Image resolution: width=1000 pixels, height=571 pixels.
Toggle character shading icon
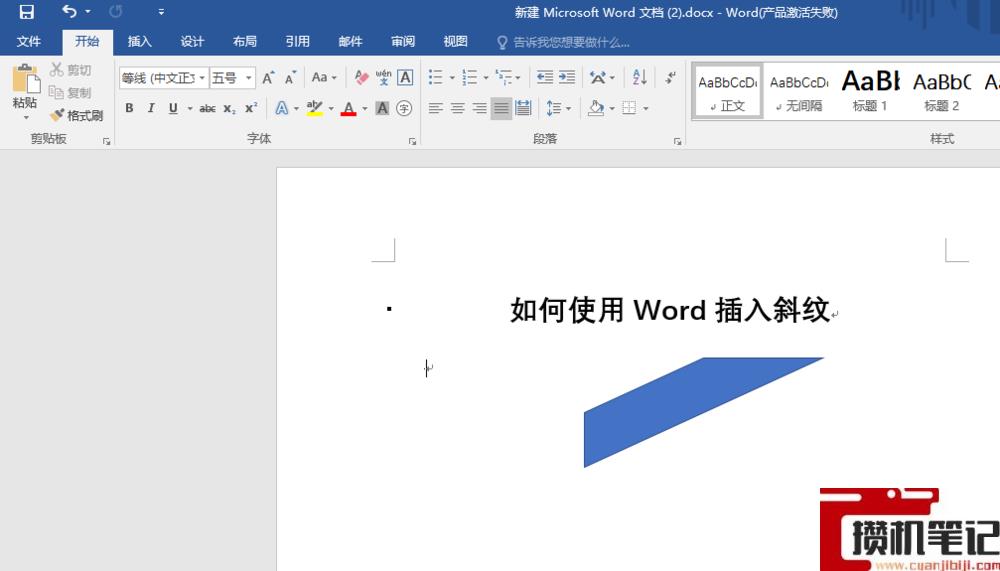click(x=382, y=108)
